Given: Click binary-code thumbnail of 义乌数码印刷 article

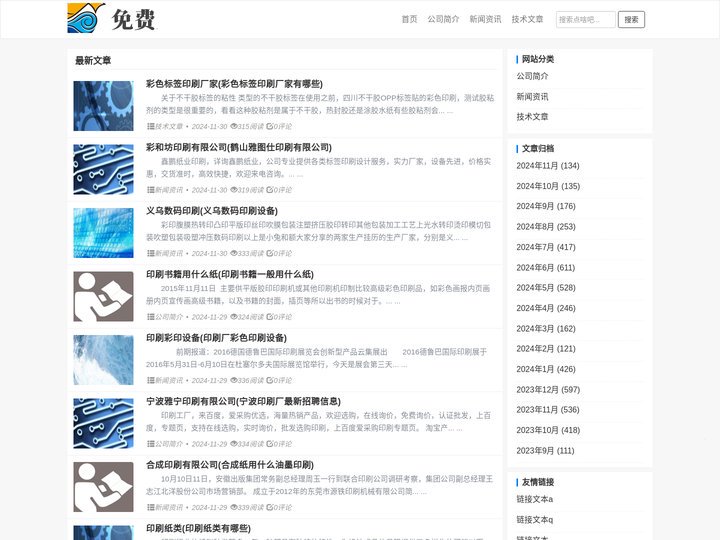Looking at the screenshot, I should 103,233.
